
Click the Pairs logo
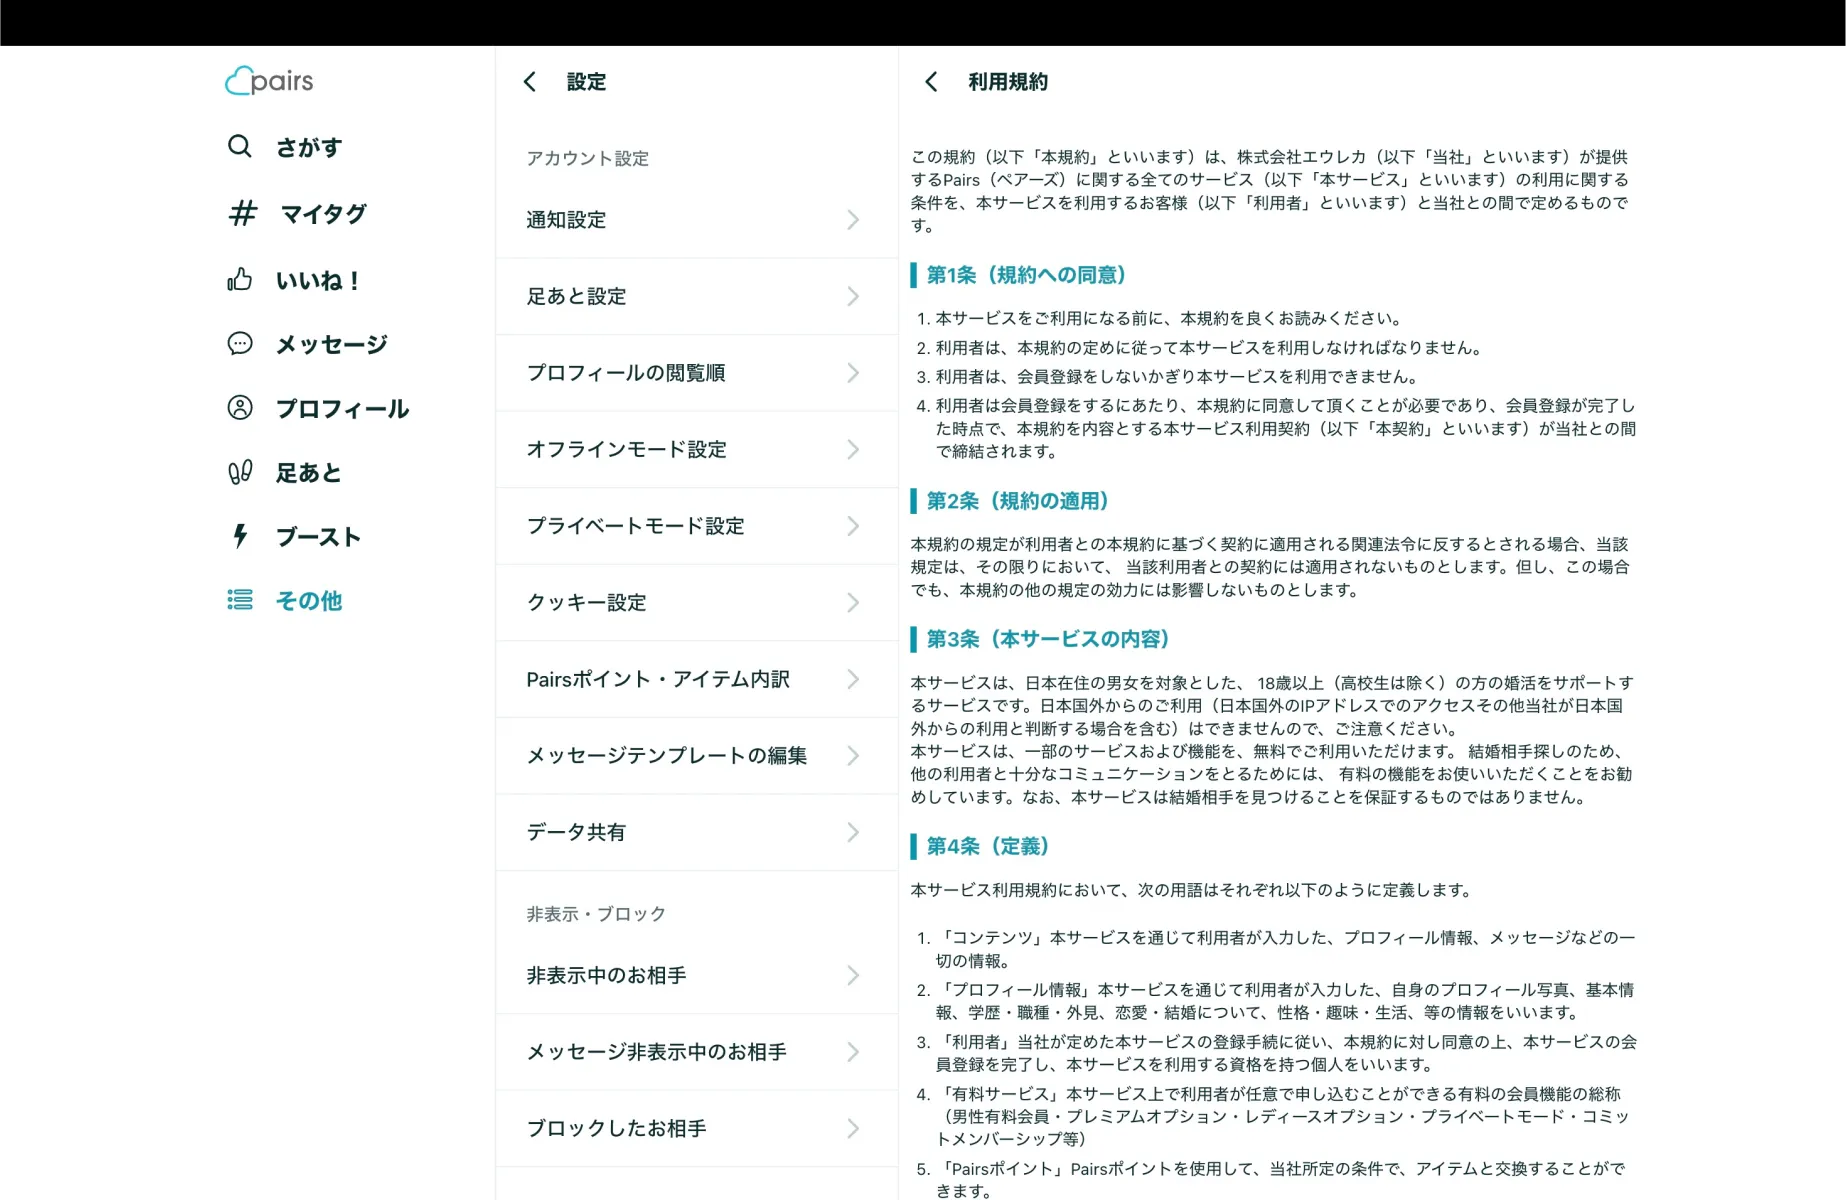click(269, 81)
